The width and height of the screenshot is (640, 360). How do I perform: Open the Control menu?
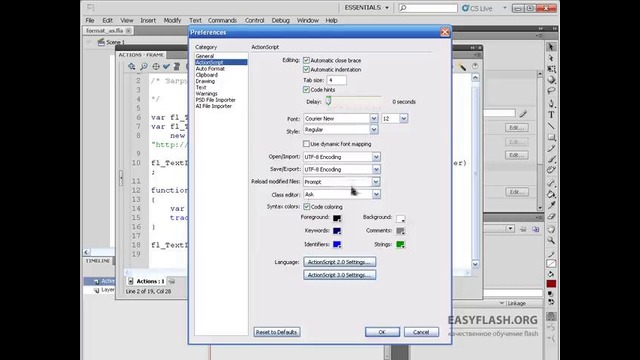coord(254,20)
